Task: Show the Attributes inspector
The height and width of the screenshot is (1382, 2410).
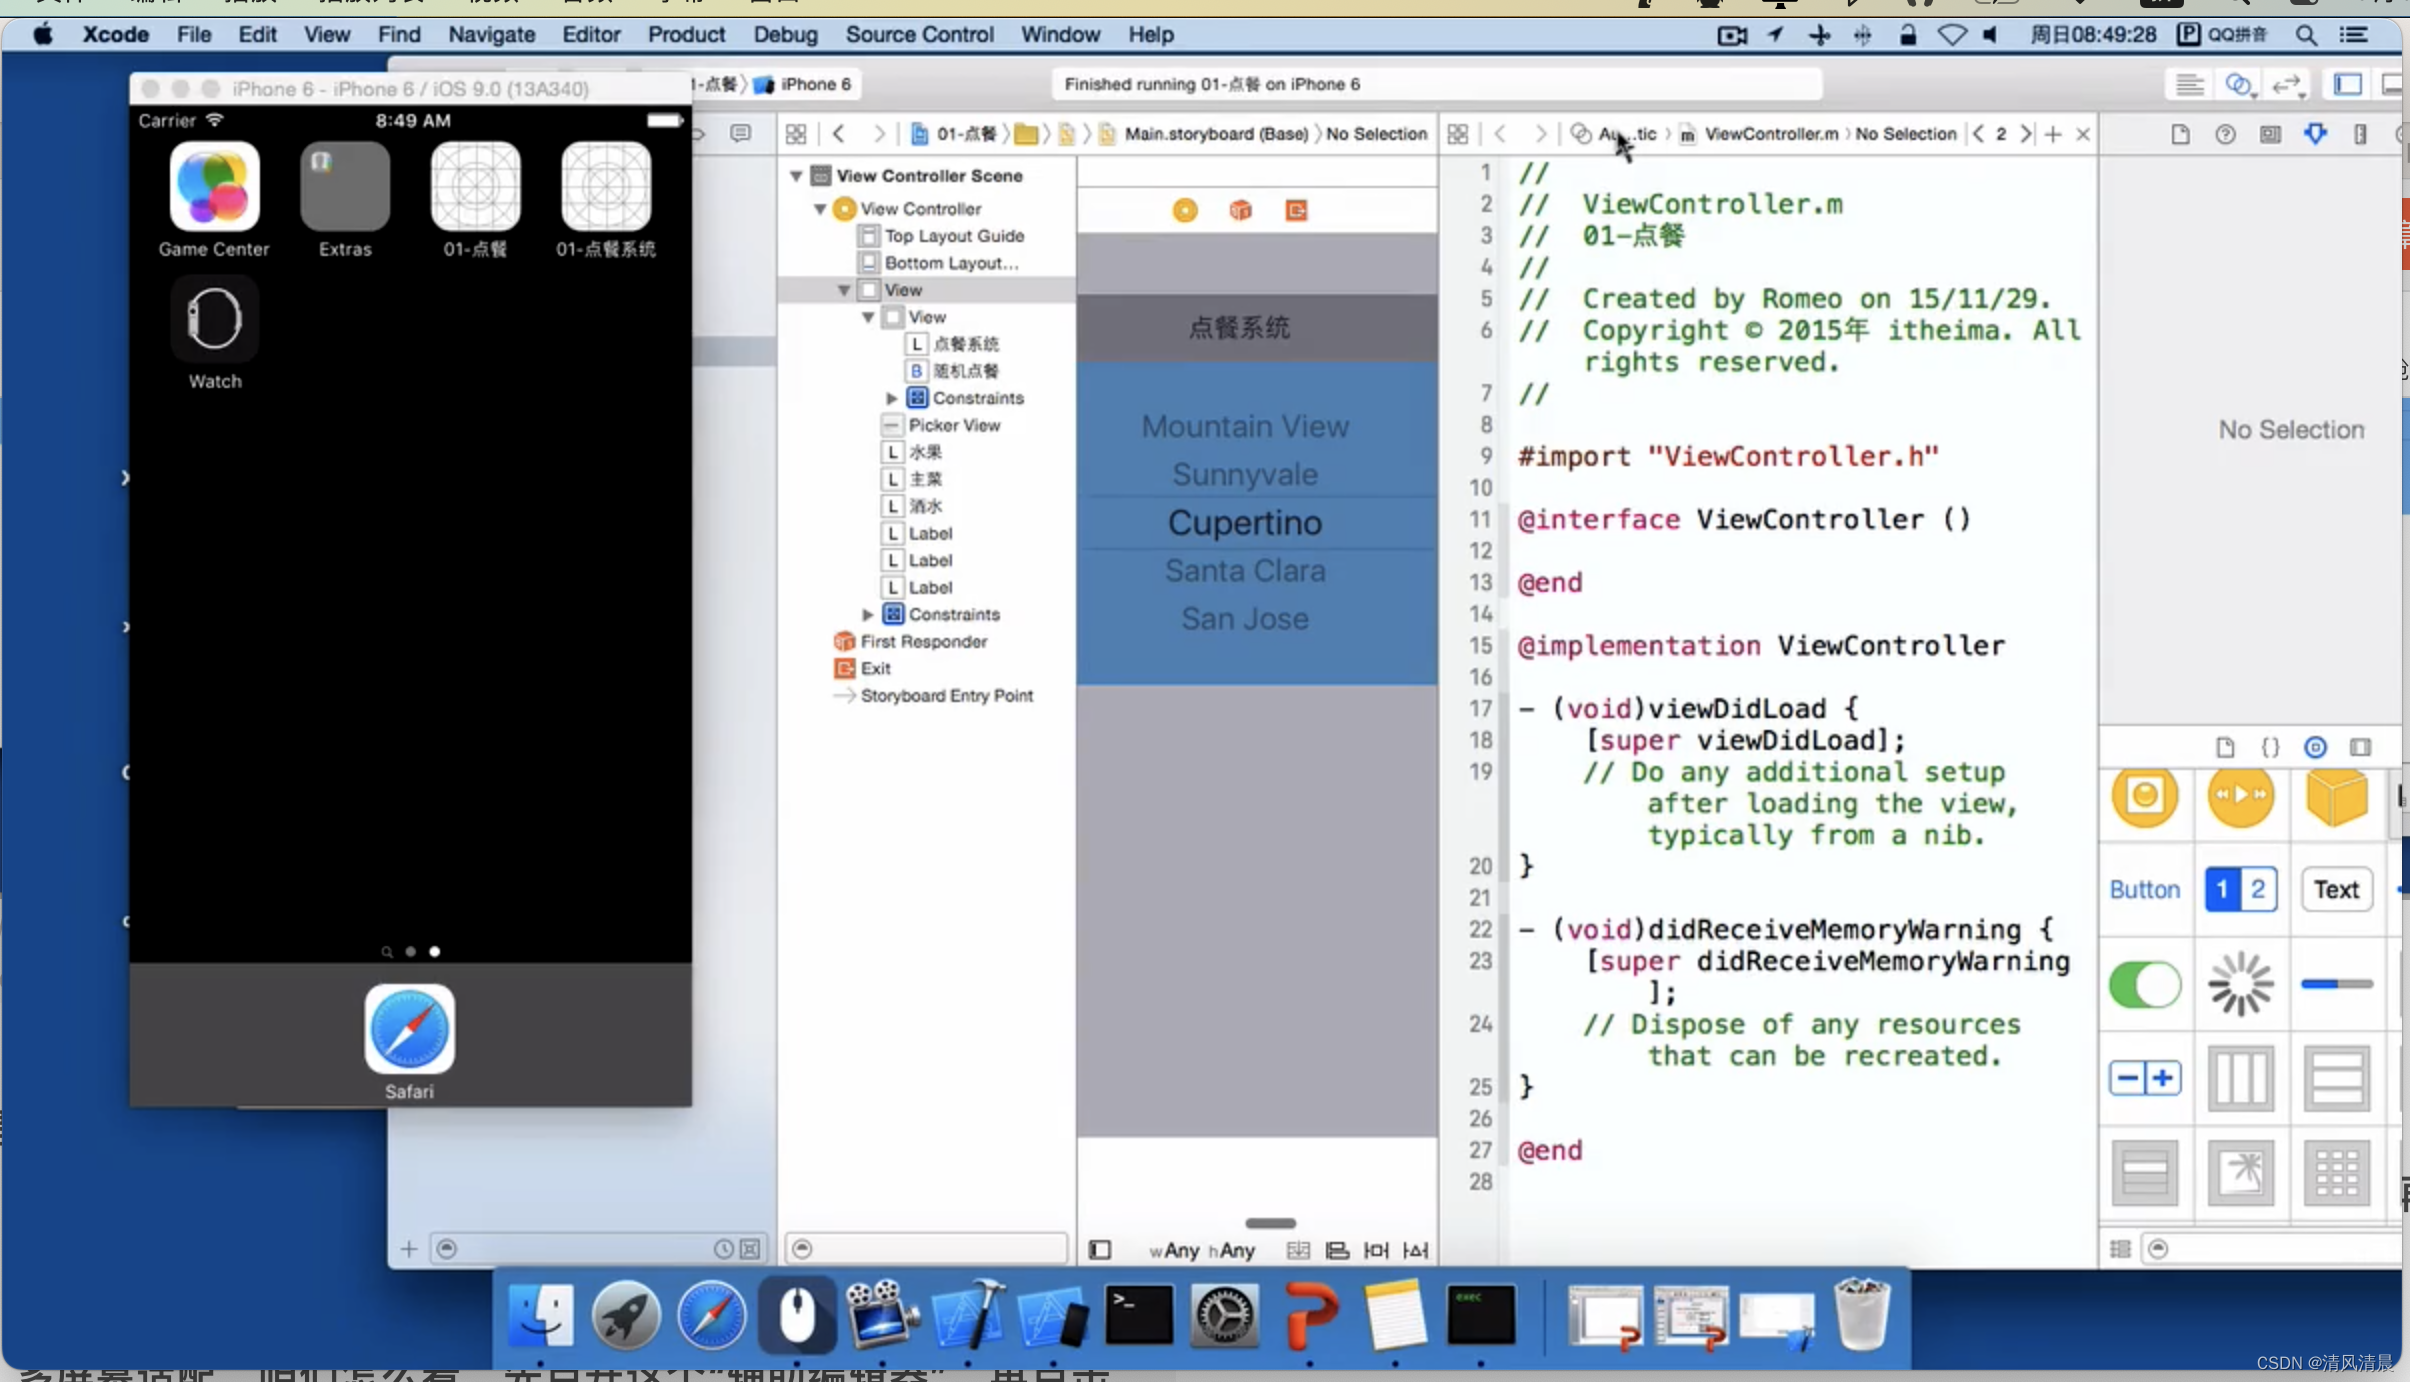Action: click(x=2315, y=134)
